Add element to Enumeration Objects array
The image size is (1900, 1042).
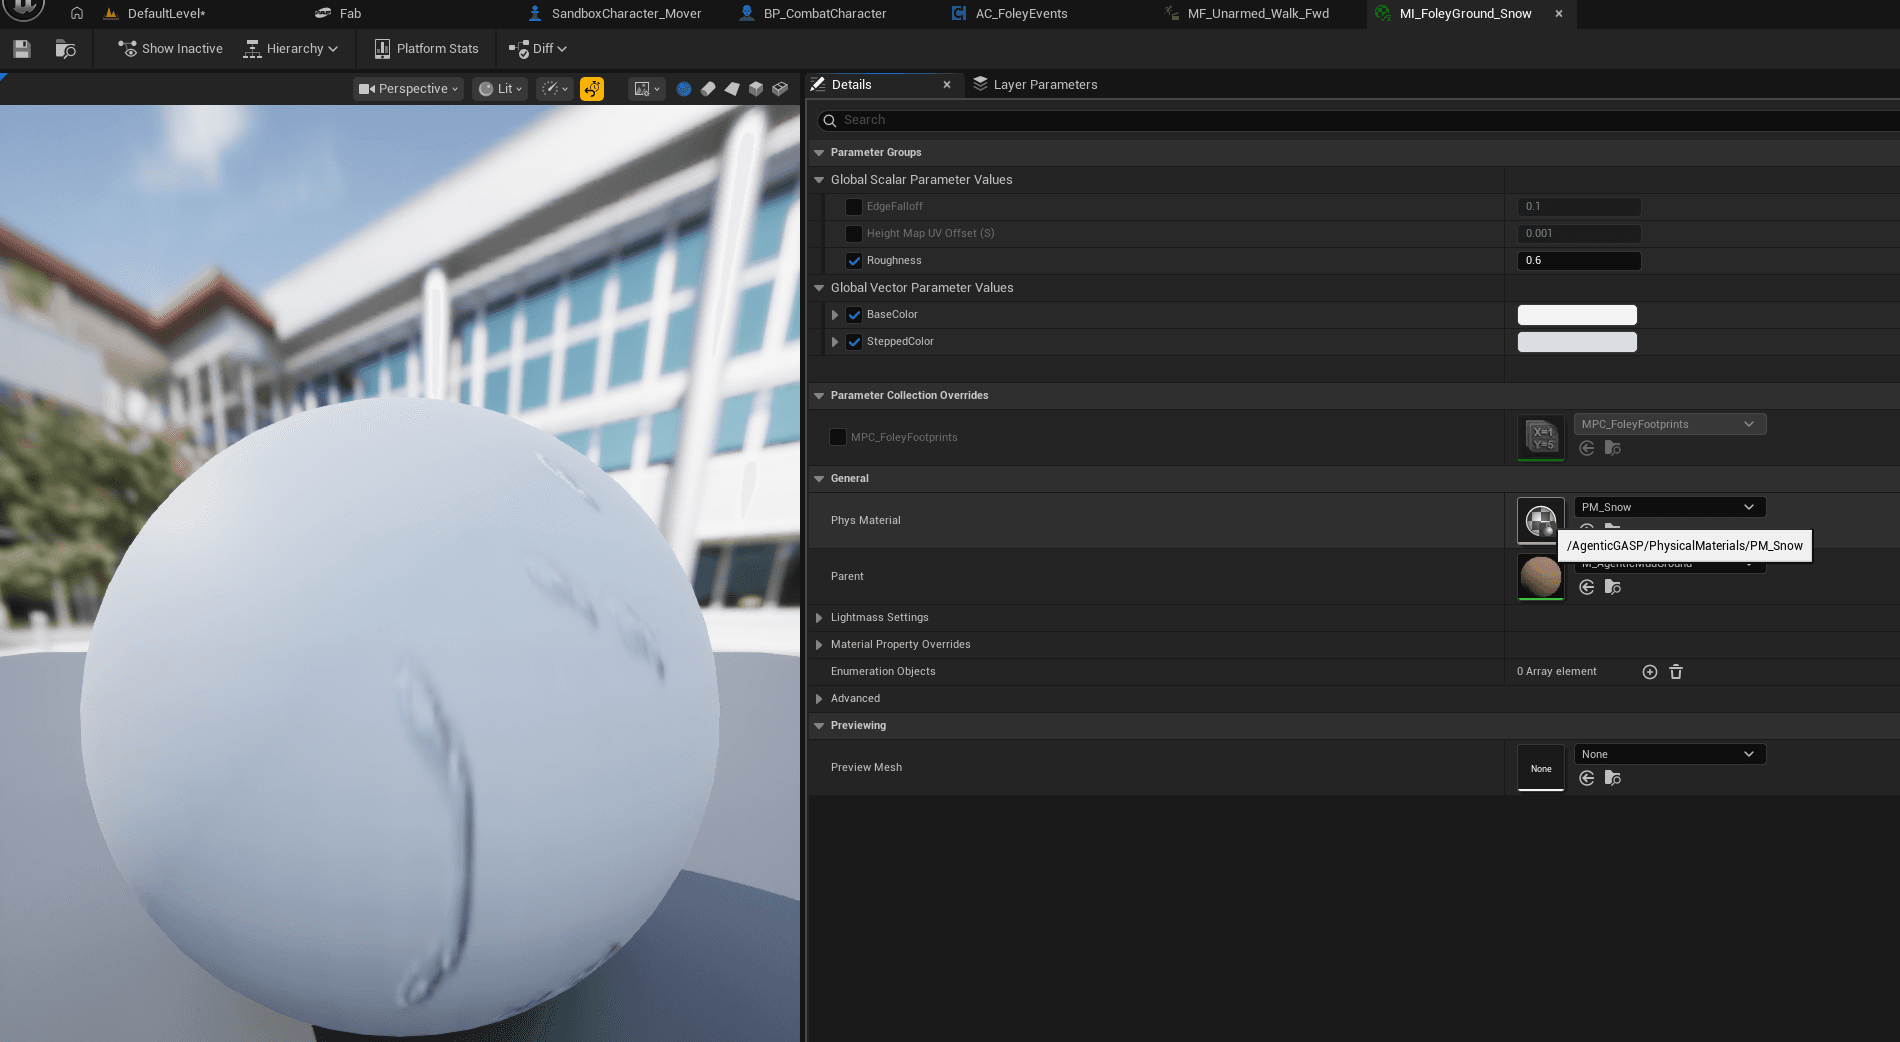click(x=1650, y=672)
